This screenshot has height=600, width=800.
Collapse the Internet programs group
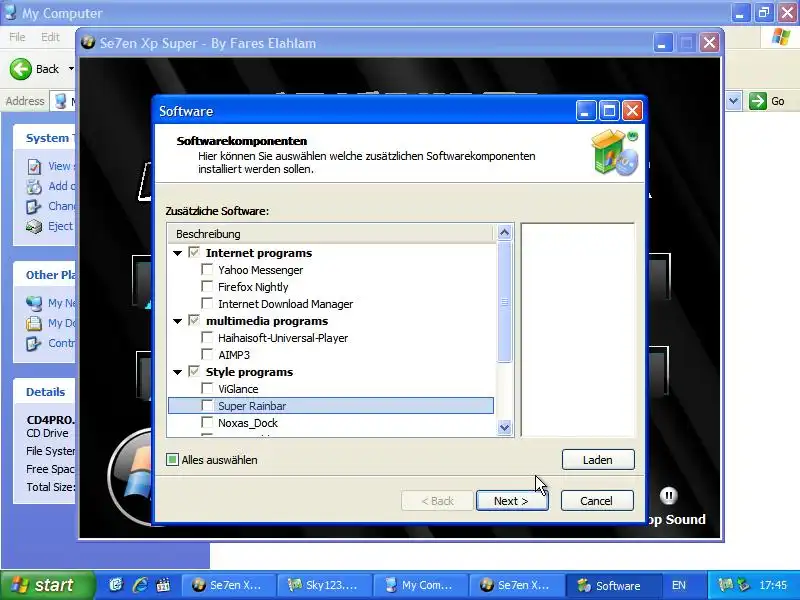click(x=178, y=253)
